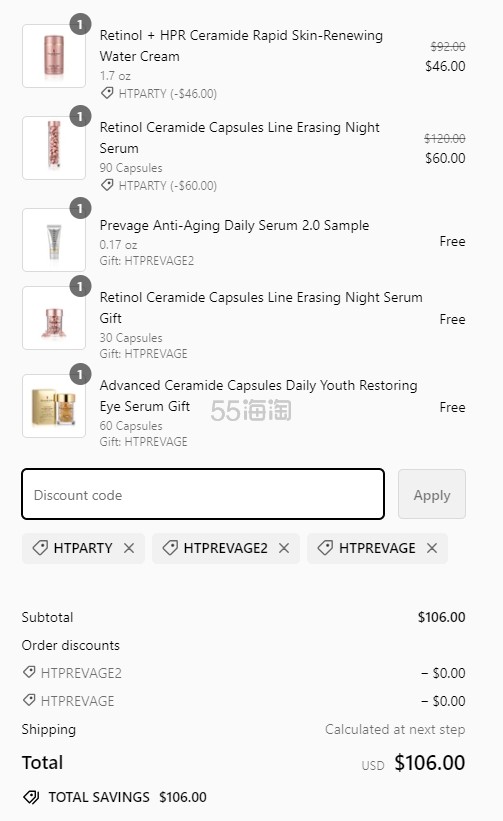503x821 pixels.
Task: Open the 30 Capsules Serum Gift thumbnail
Action: (x=54, y=318)
